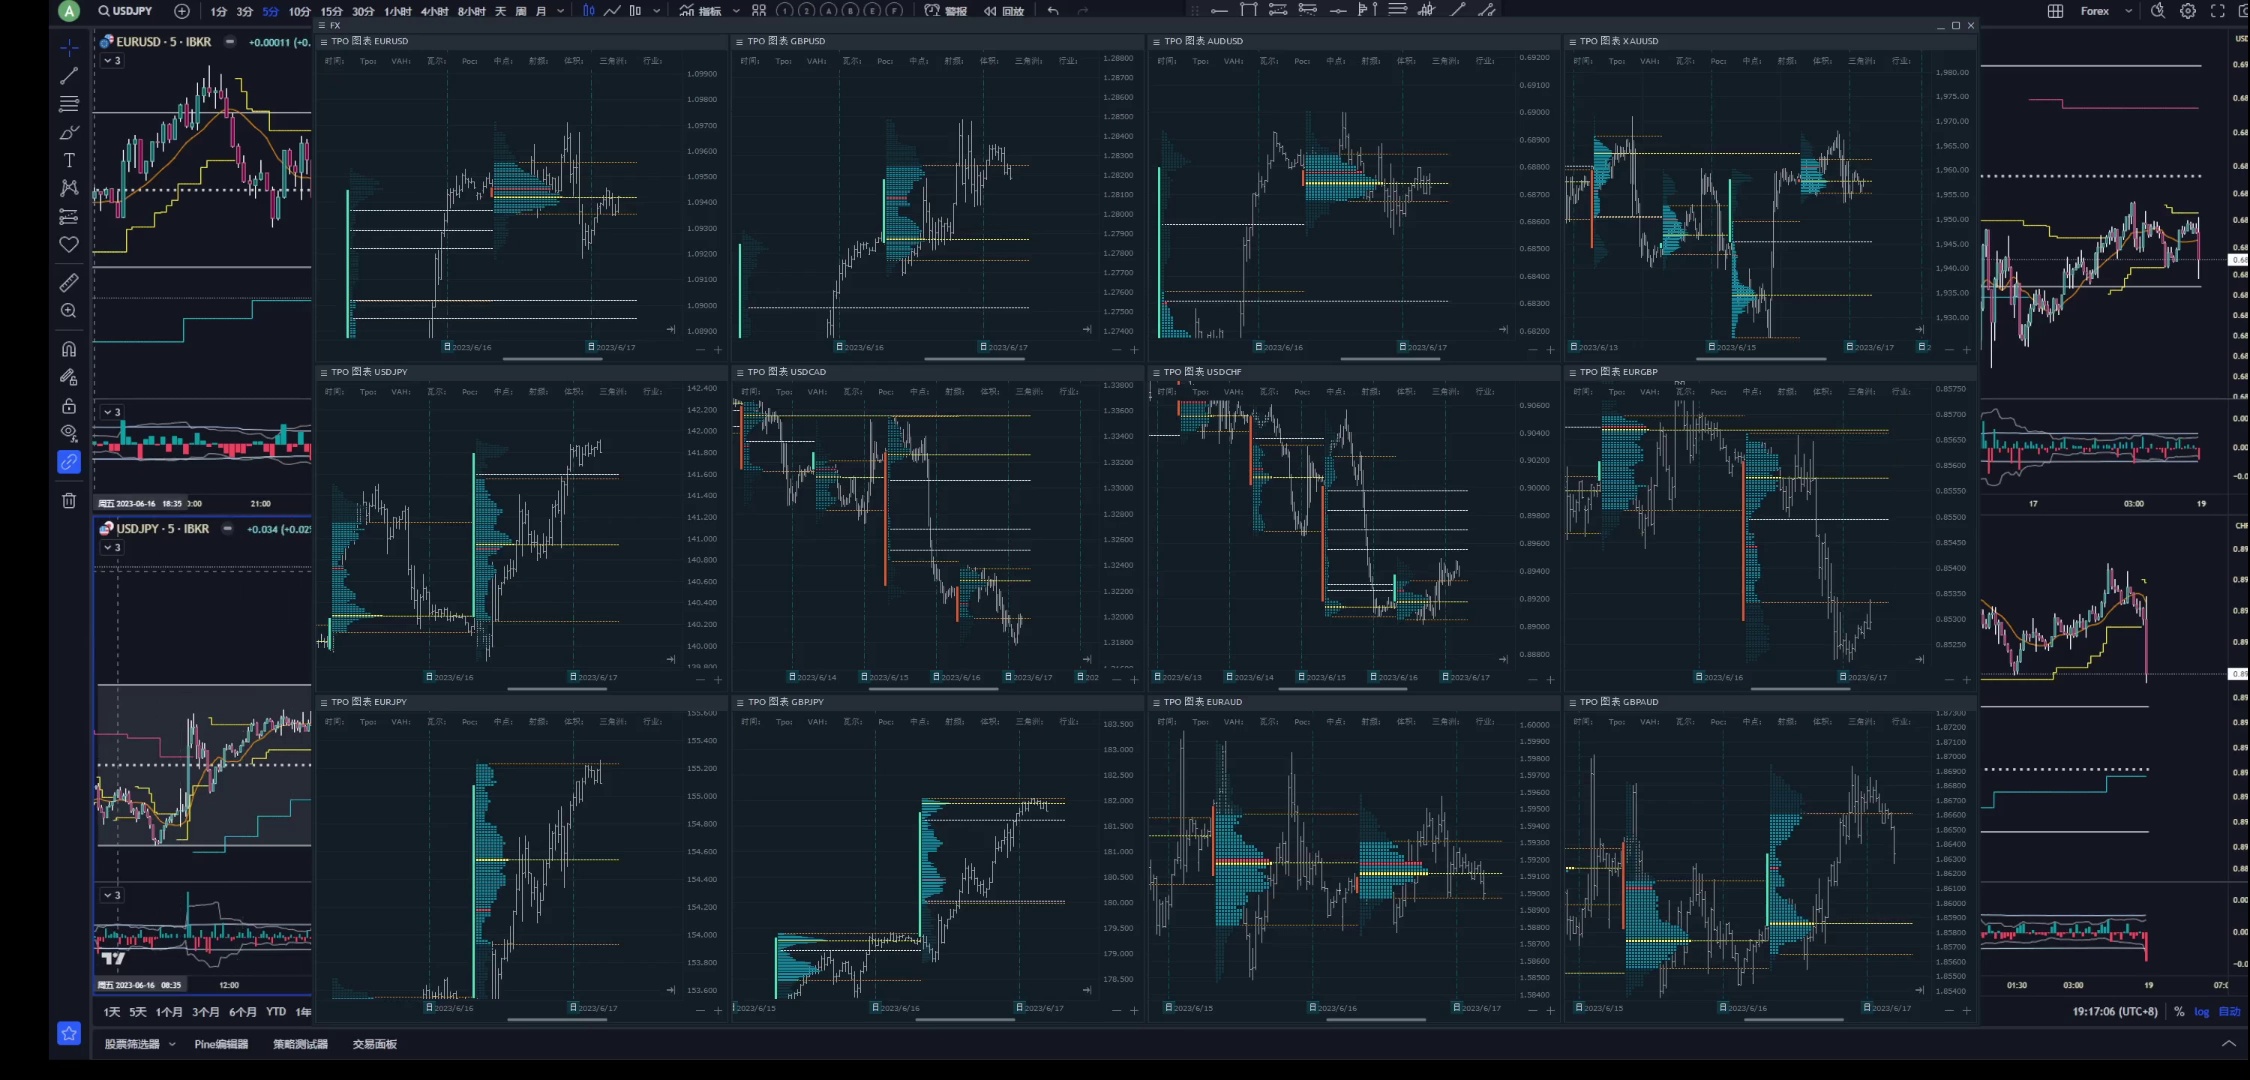Screen dimensions: 2250x1080
Task: Open the measure ruler tool
Action: [x=69, y=283]
